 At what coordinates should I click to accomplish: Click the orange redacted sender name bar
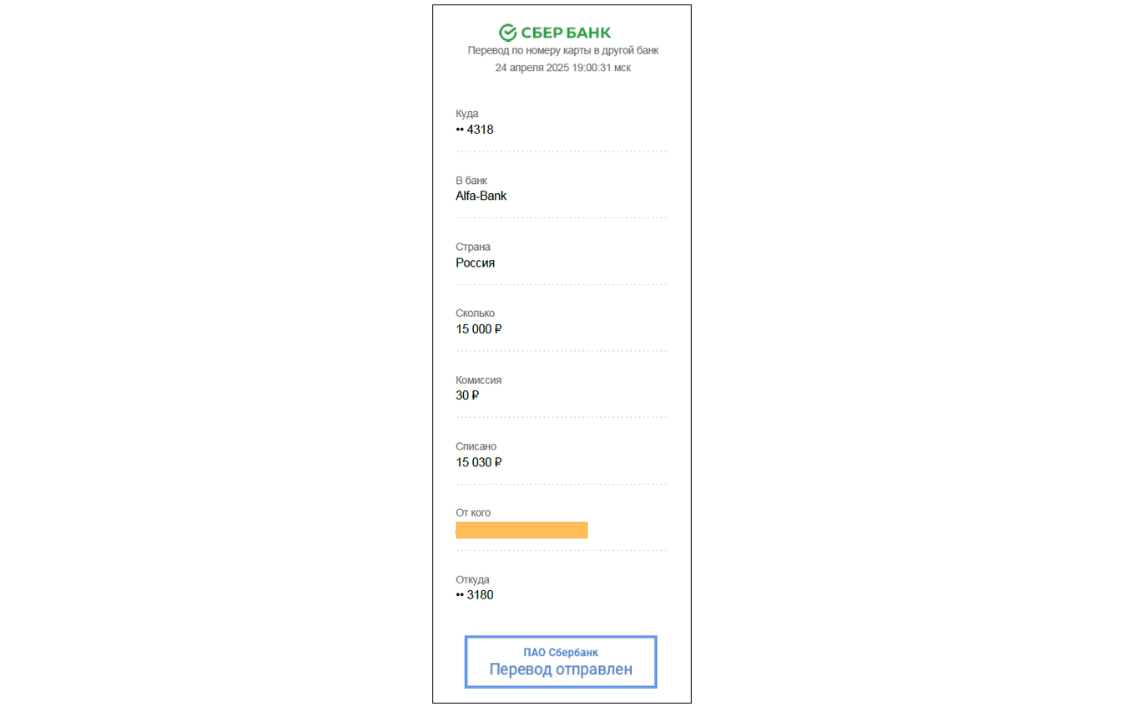[x=522, y=530]
